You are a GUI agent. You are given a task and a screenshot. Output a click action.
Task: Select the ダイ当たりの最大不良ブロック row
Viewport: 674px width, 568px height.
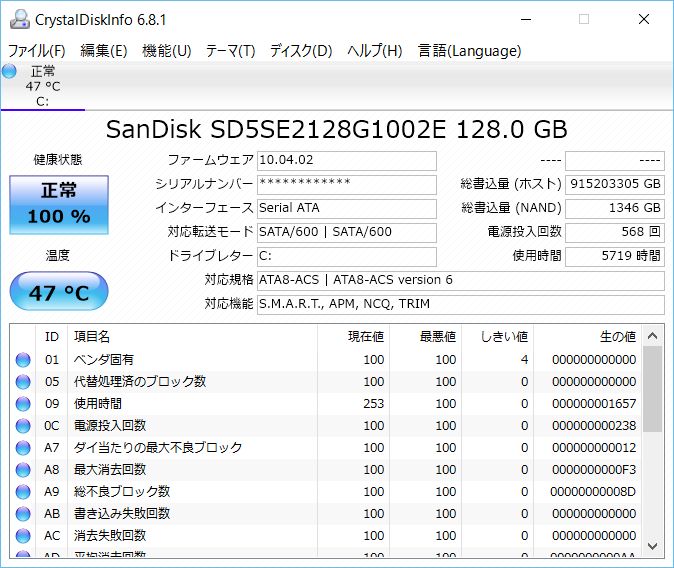coord(327,448)
